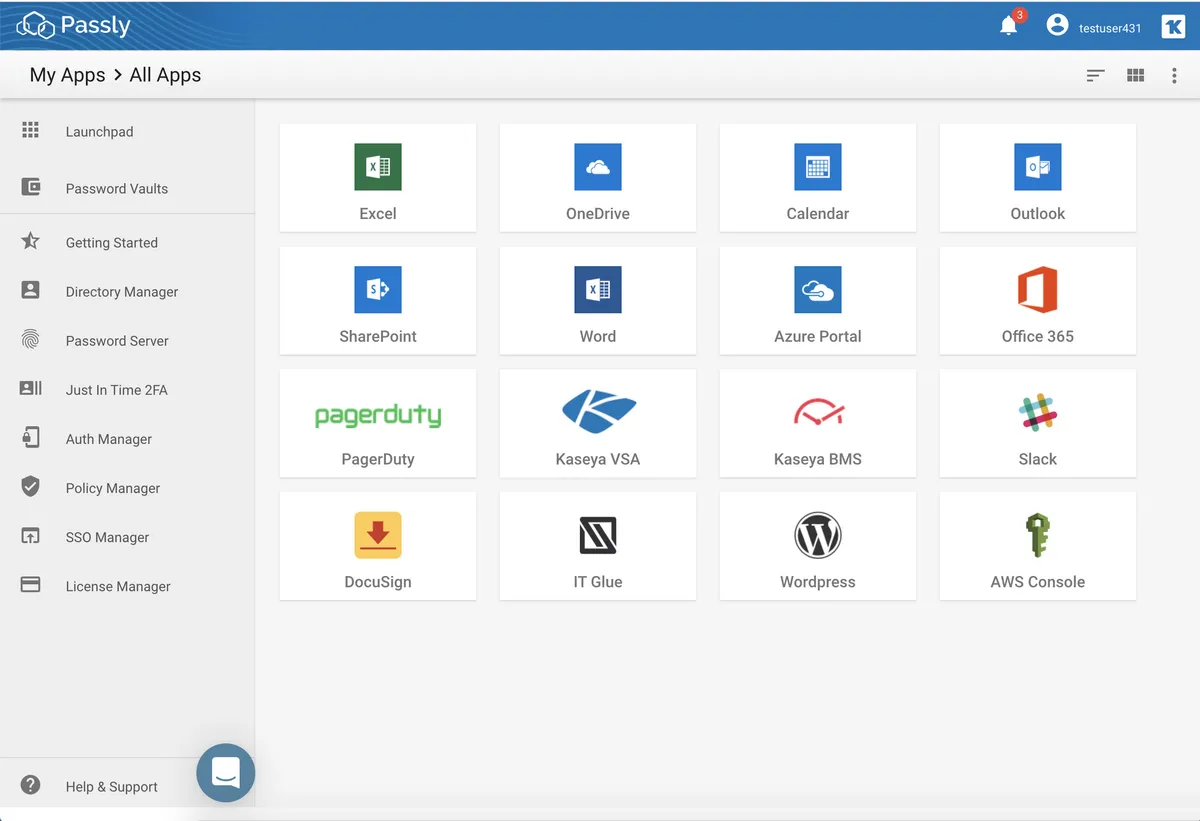1200x821 pixels.
Task: Launch the Kaseya VSA icon
Action: click(x=598, y=412)
